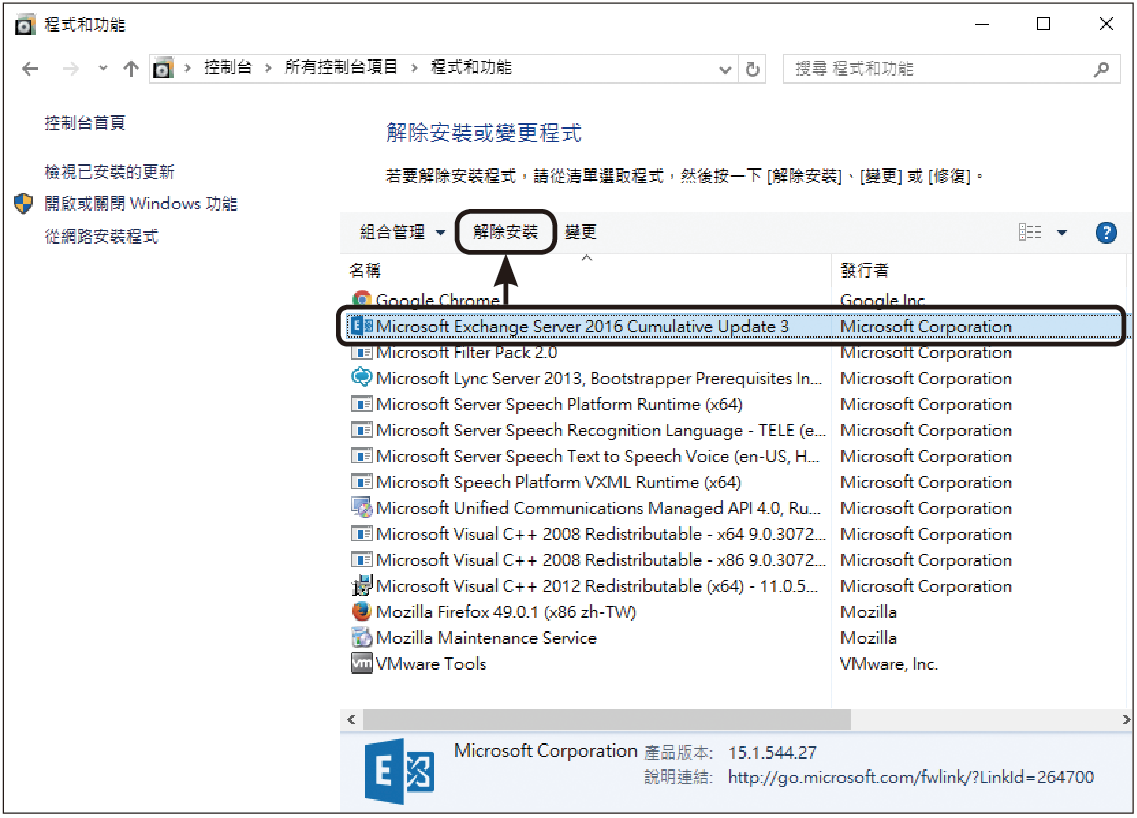This screenshot has height=818, width=1137.
Task: Open 開啟或關閉 Windows 功能 link
Action: (141, 204)
